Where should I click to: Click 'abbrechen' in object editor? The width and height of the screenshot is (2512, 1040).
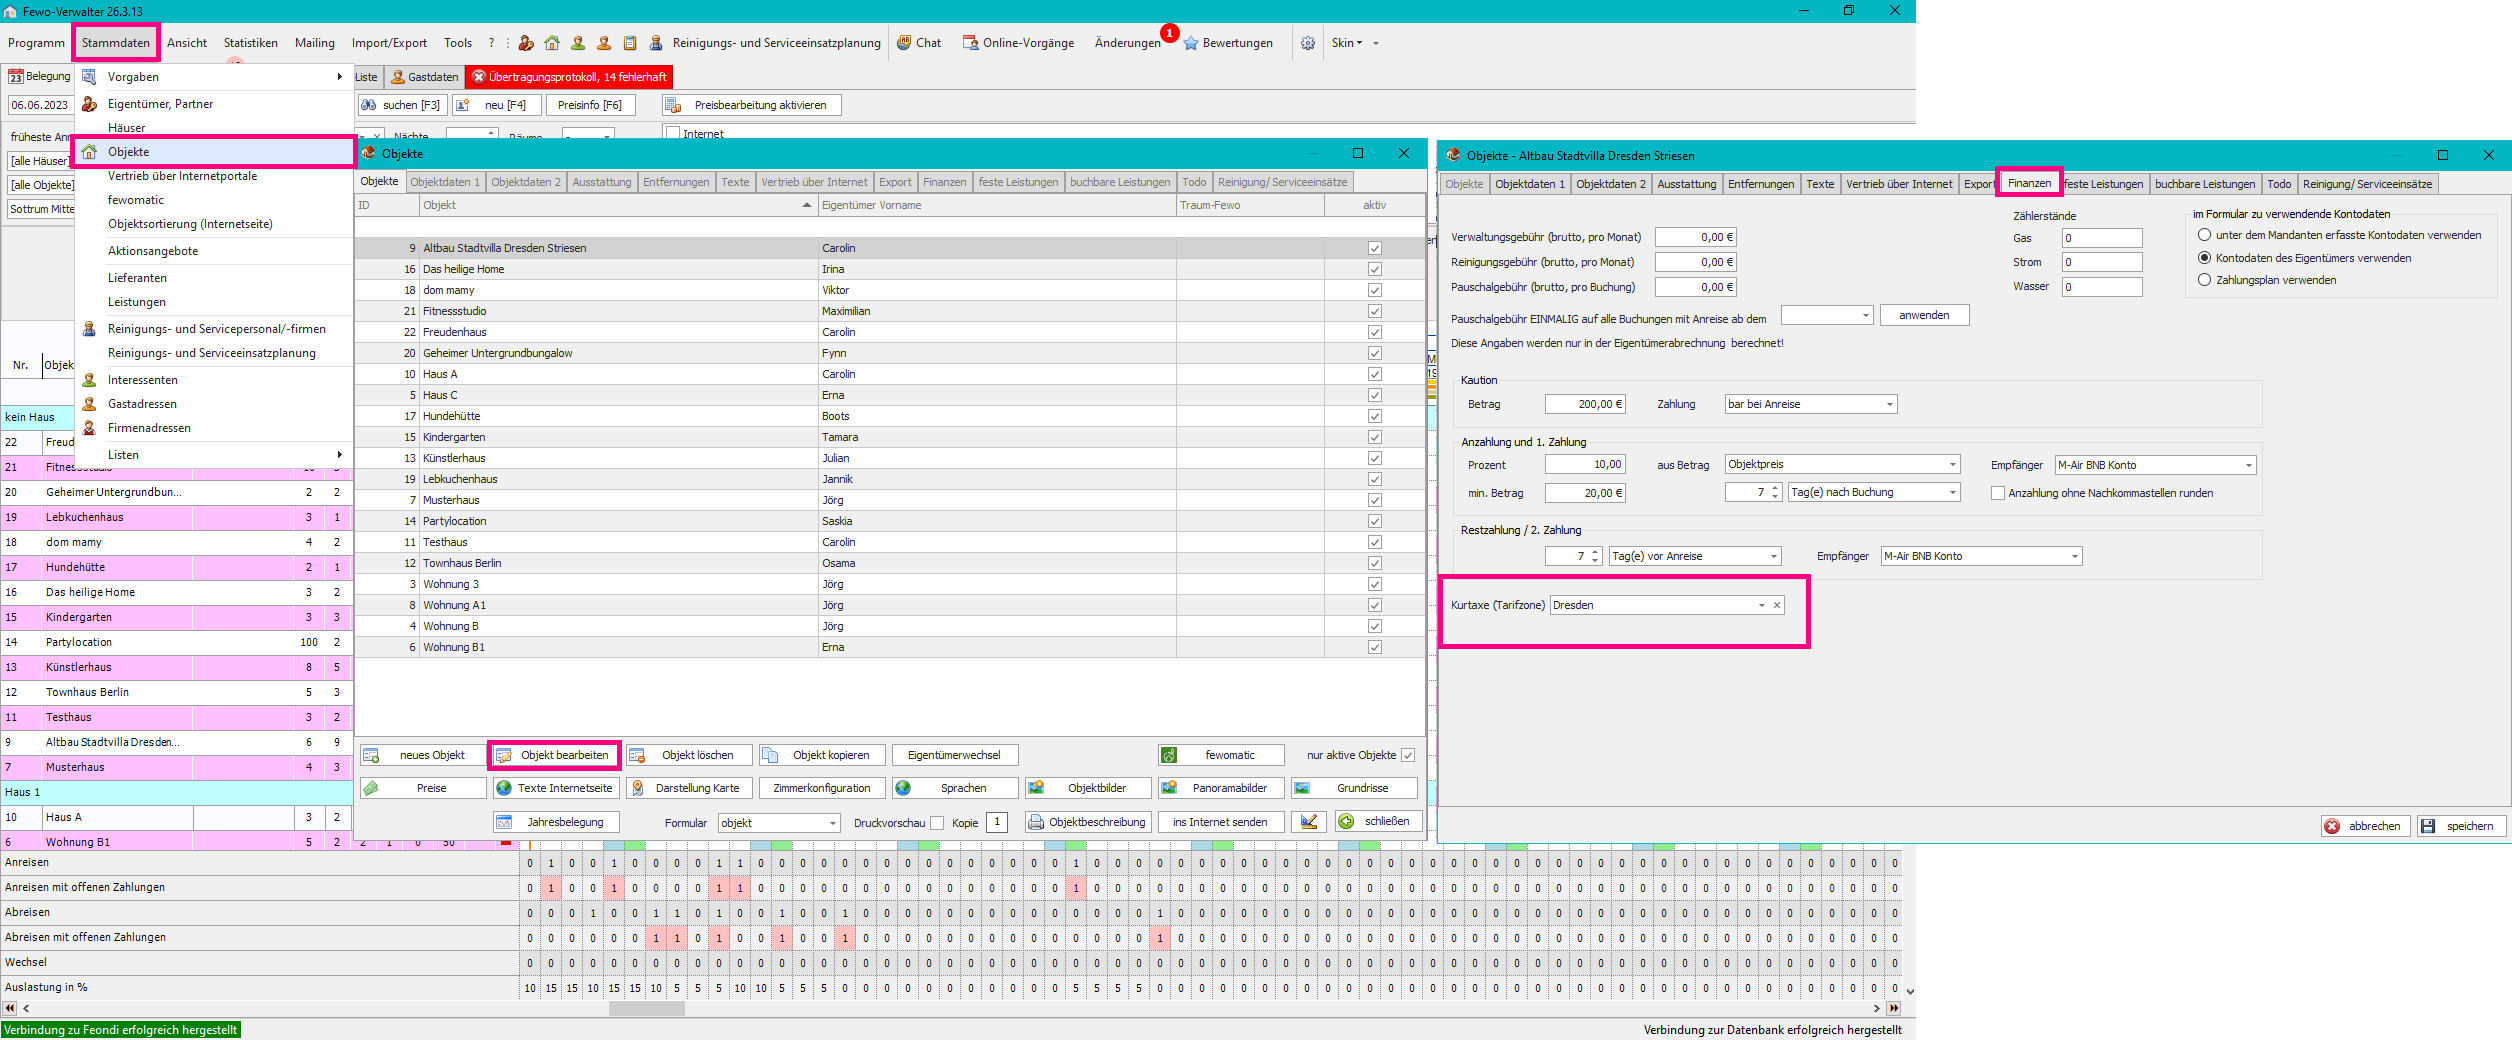coord(2365,826)
